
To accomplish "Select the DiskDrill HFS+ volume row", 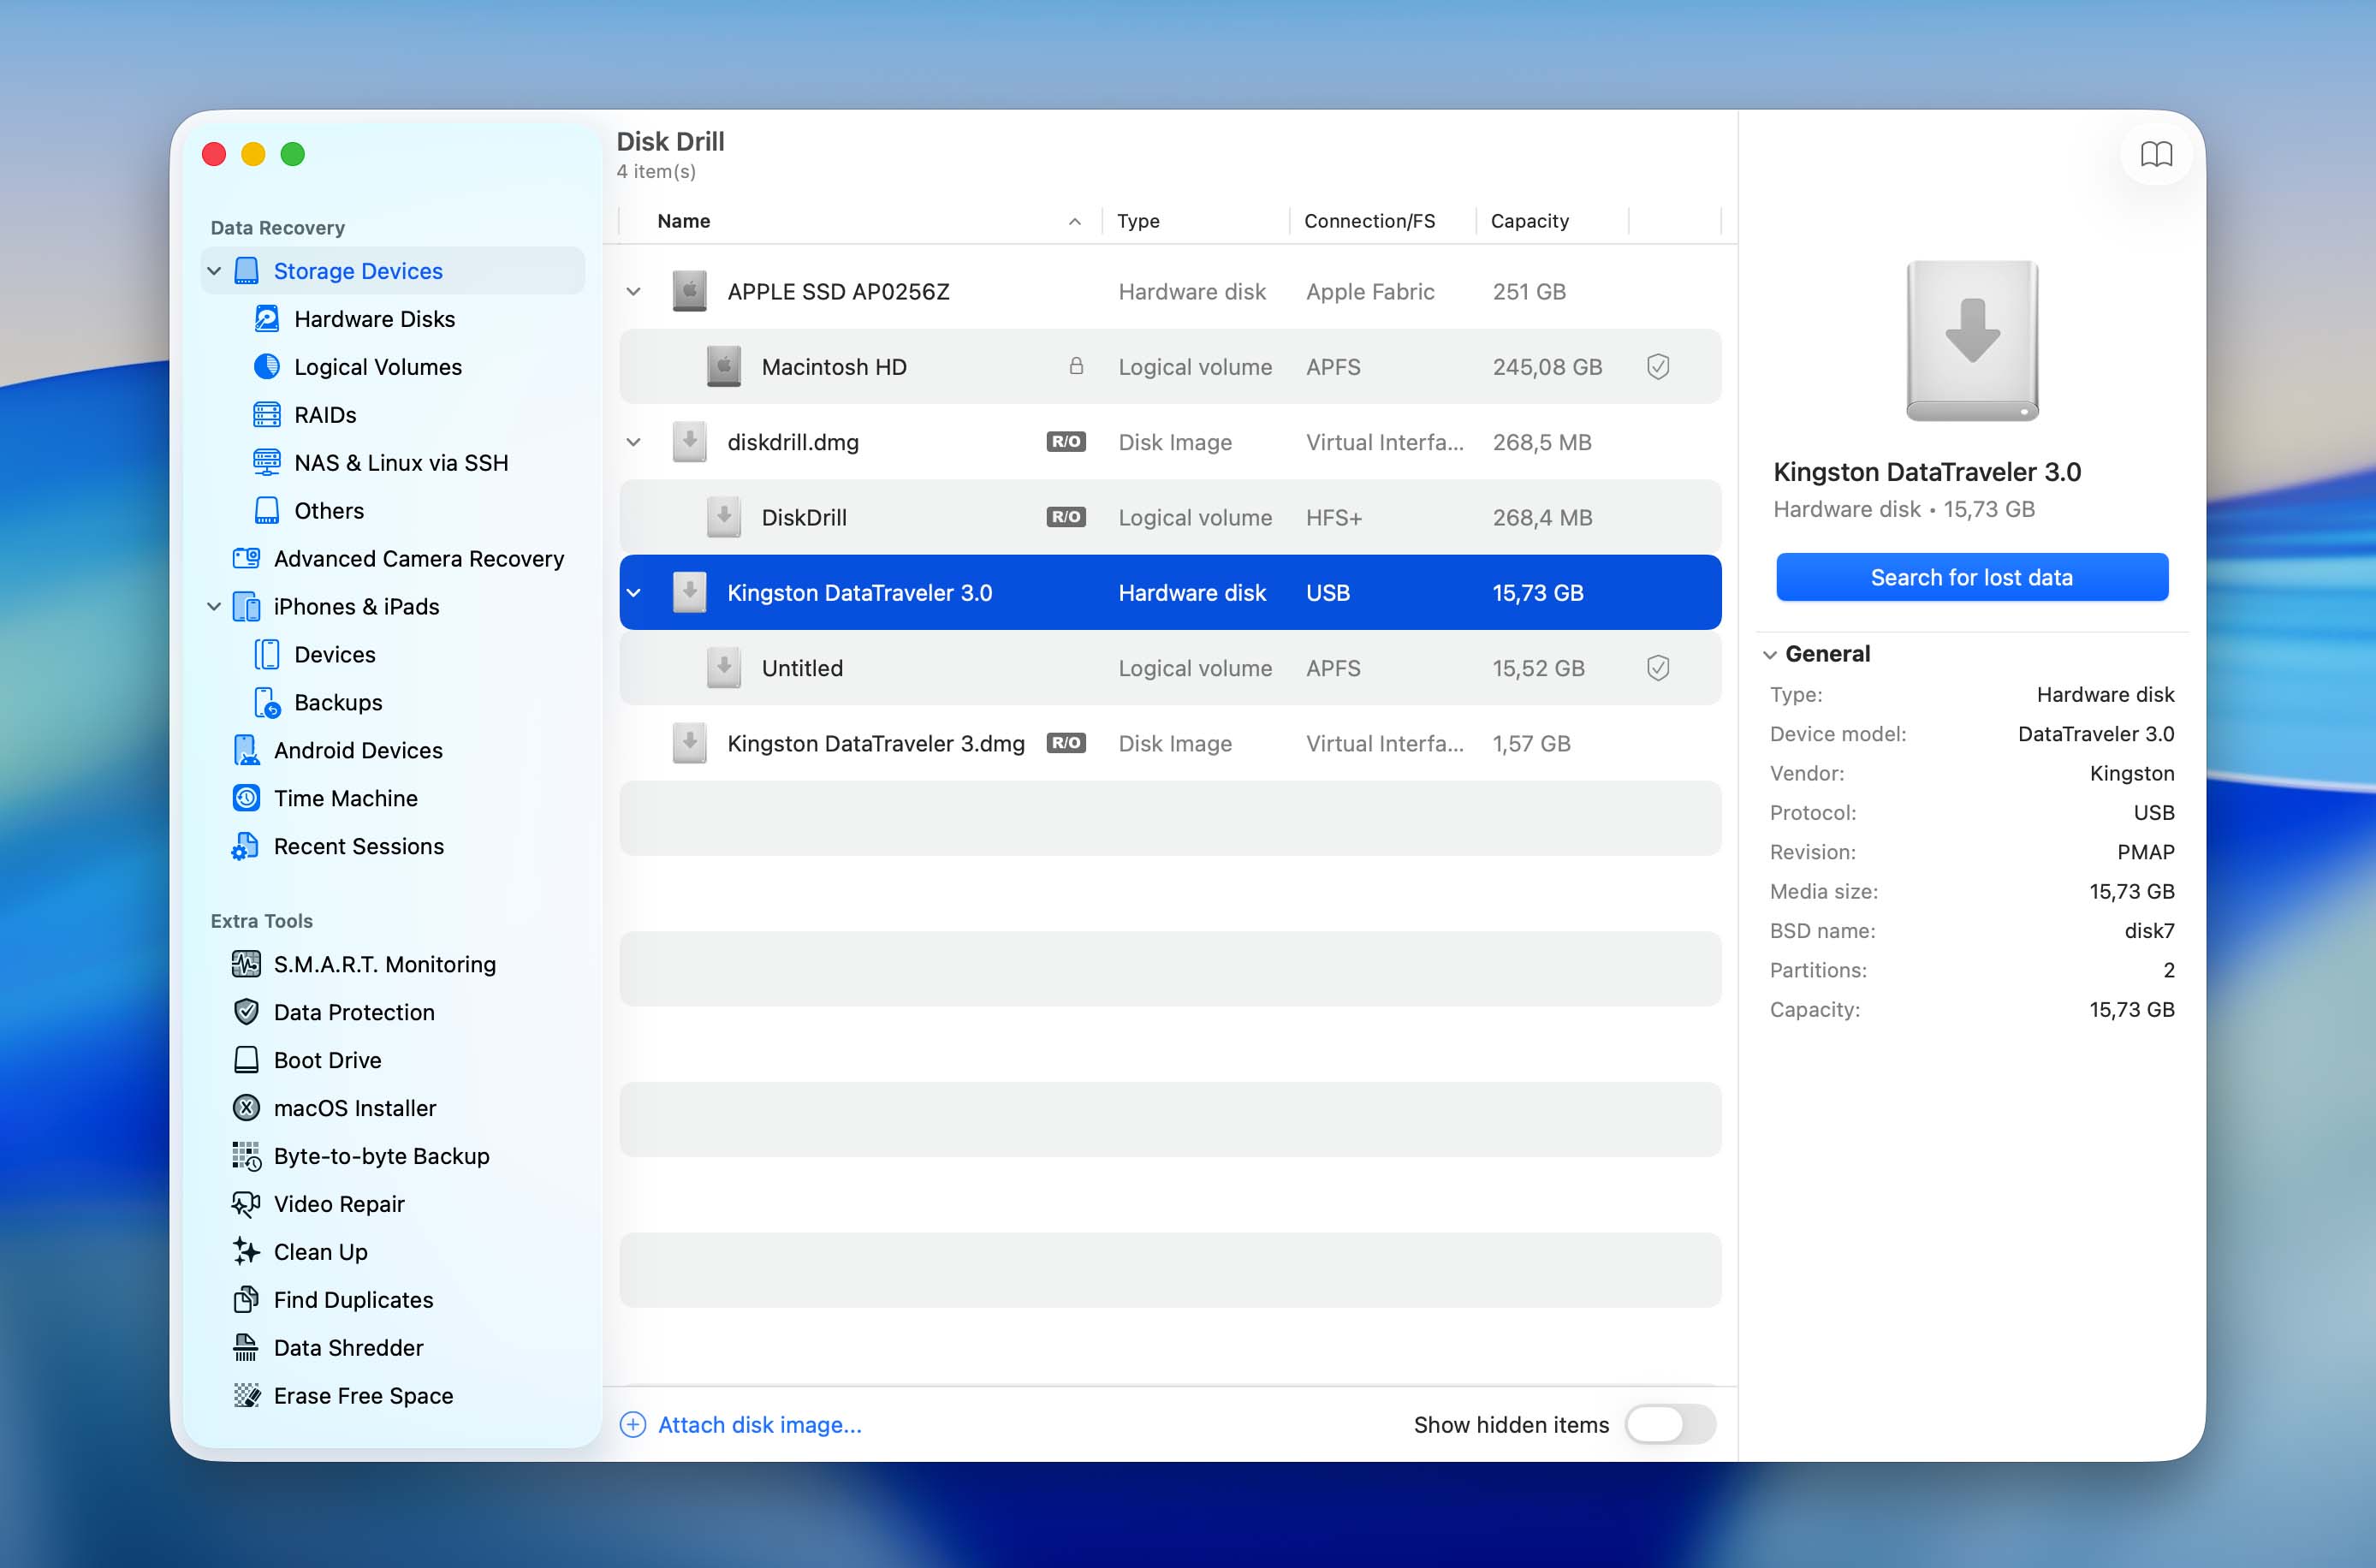I will click(x=1170, y=518).
